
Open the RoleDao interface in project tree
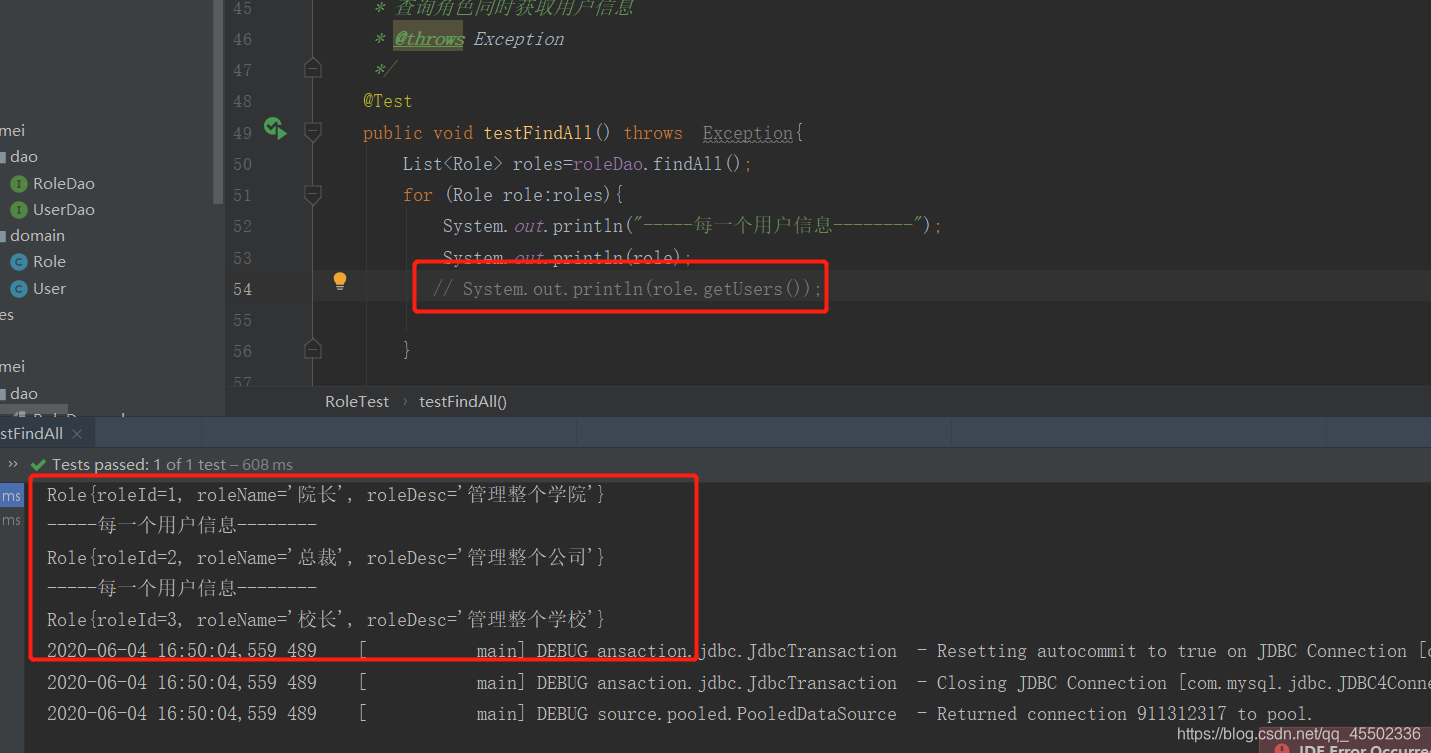pyautogui.click(x=64, y=183)
